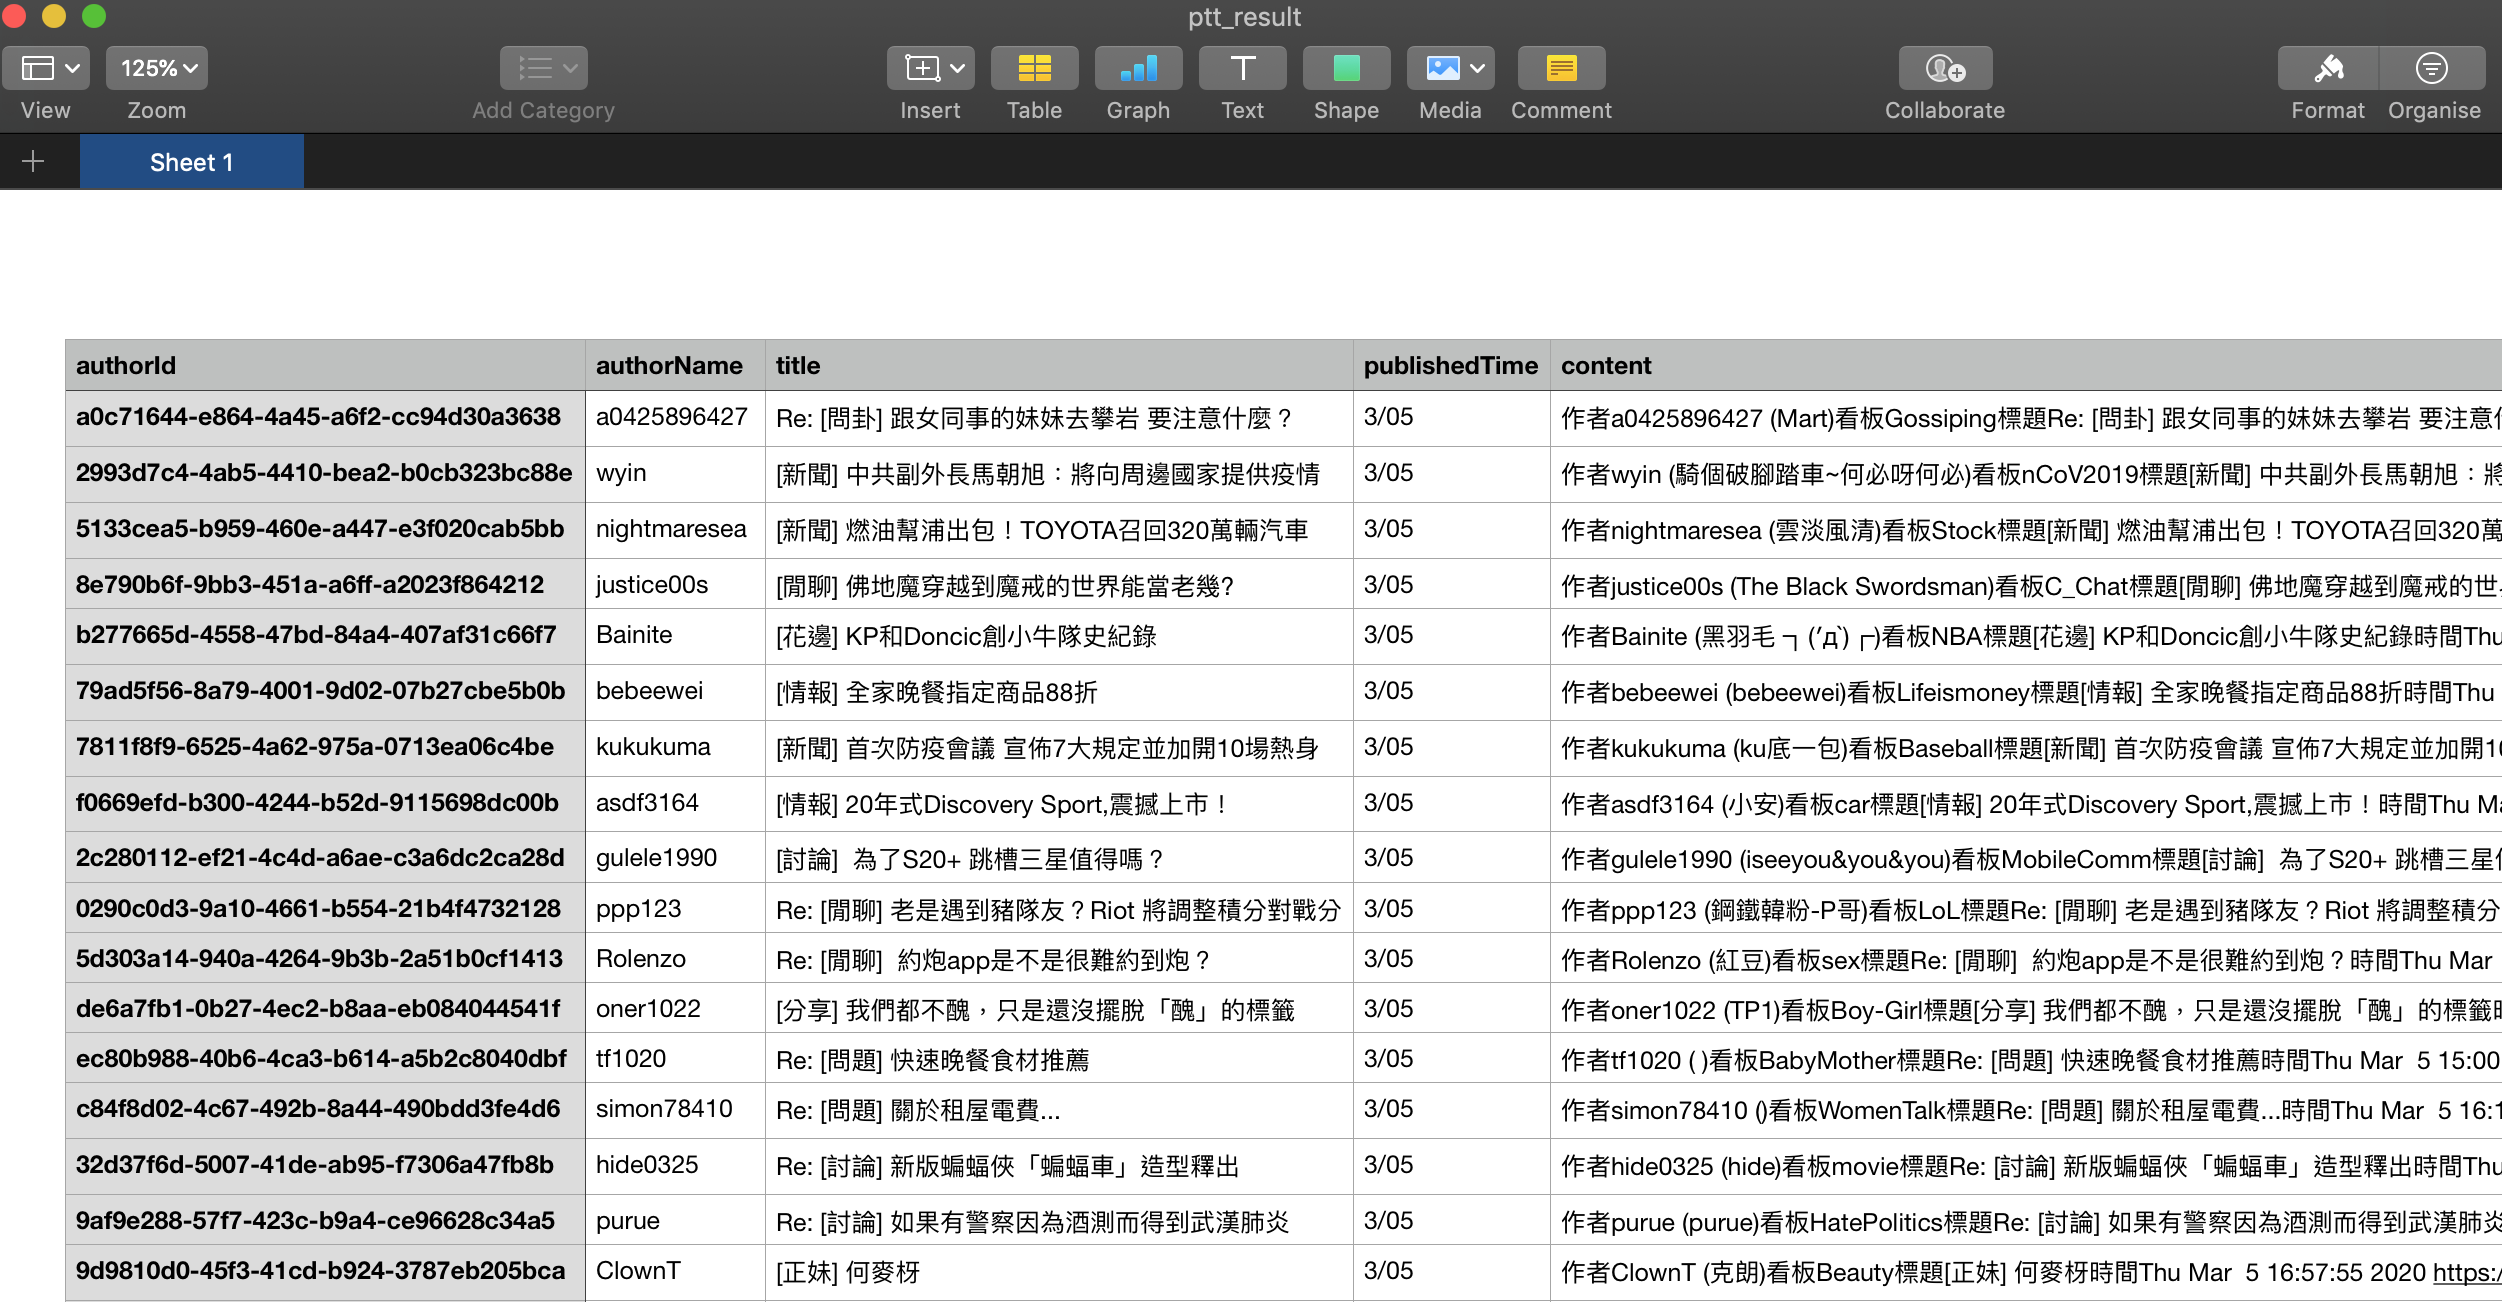This screenshot has width=2502, height=1302.
Task: Insert a Shape from toolbar
Action: click(x=1346, y=68)
